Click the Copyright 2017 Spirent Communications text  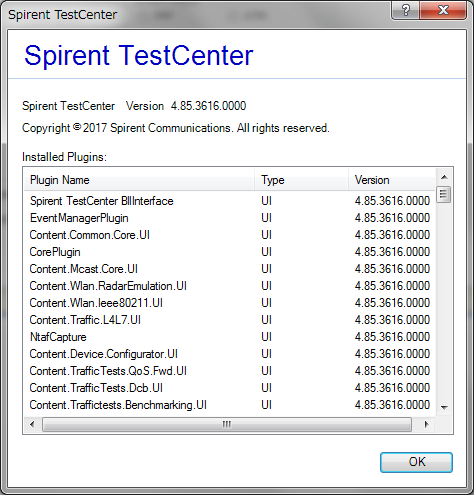[176, 128]
